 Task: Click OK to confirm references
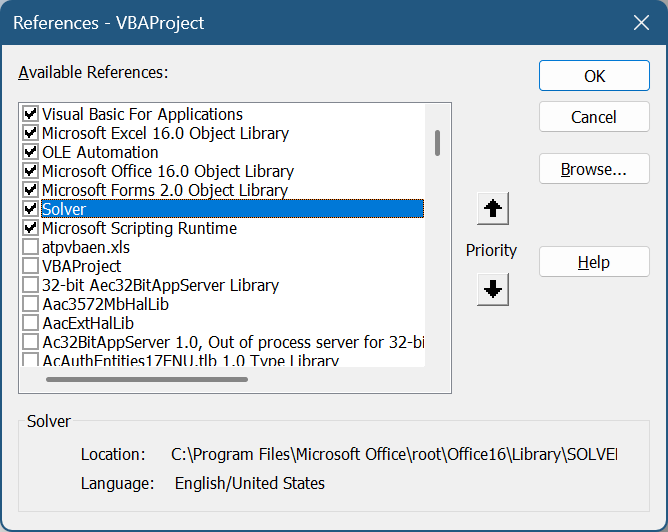(593, 76)
